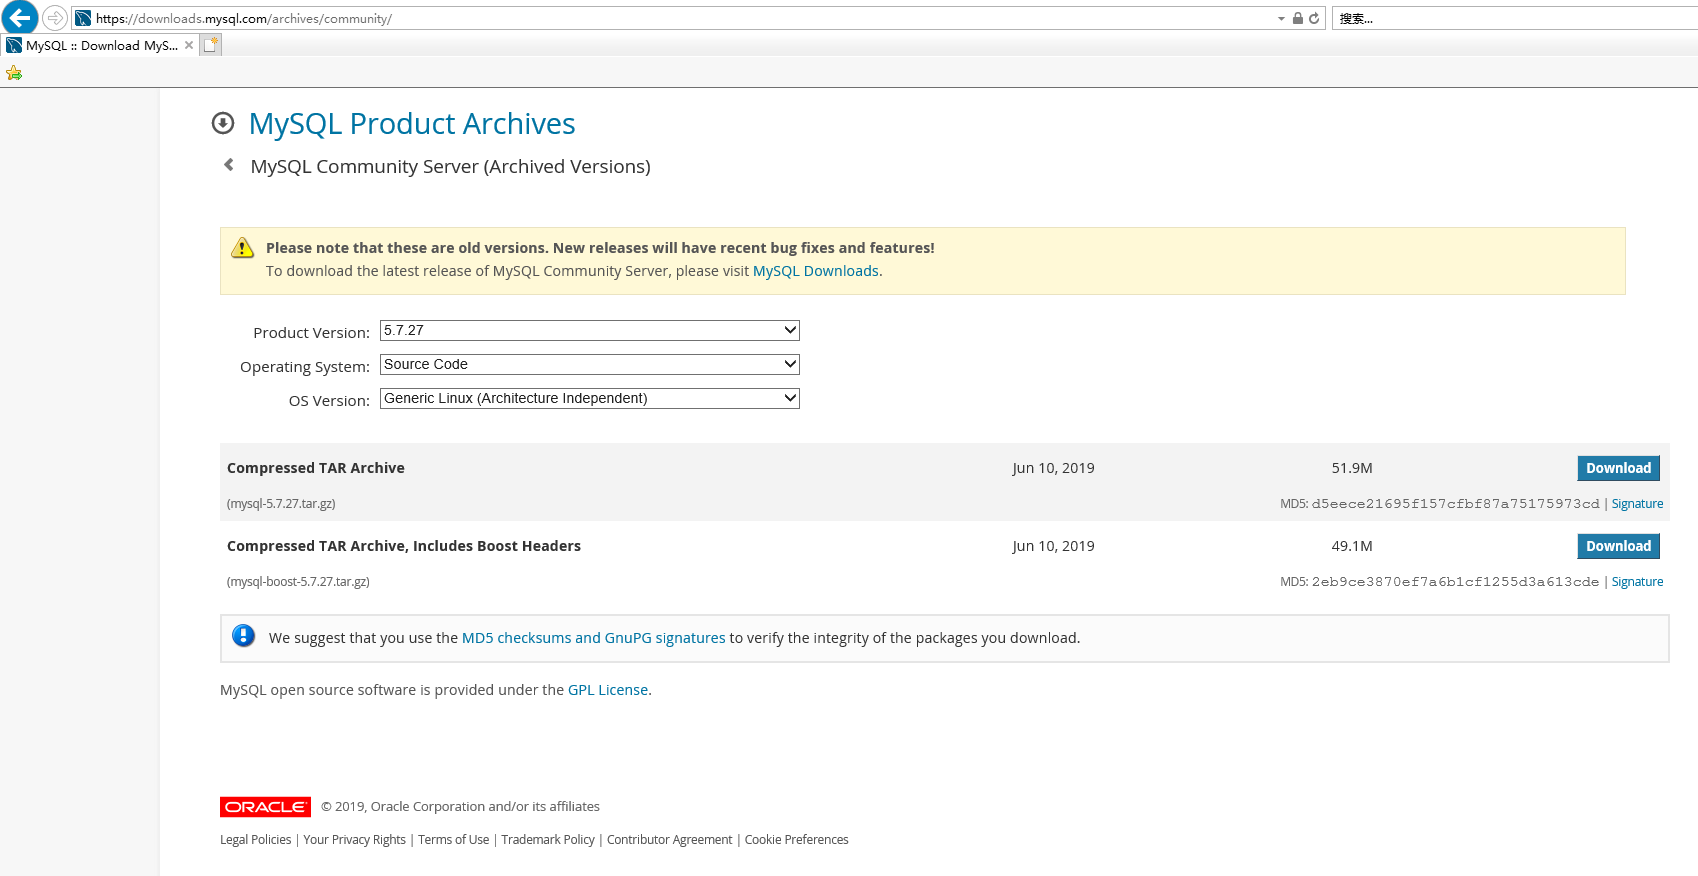Download the Compressed TAR Archive mysql-5.7.27.tar.gz
Screen dimensions: 1698x876
click(1618, 468)
